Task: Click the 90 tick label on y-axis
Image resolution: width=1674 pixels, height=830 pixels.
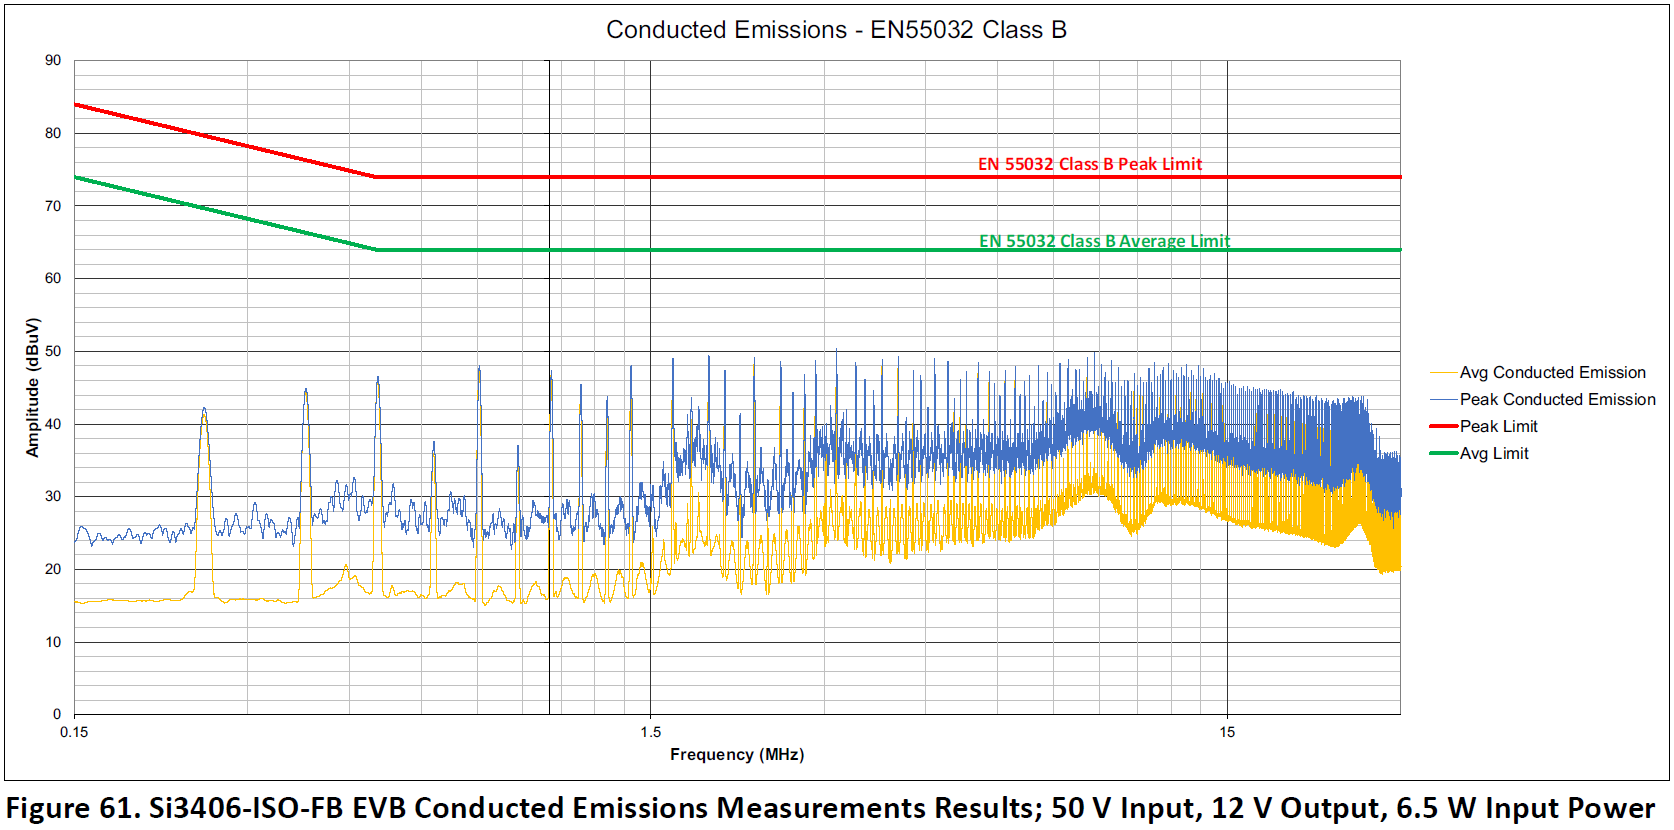Action: 53,60
